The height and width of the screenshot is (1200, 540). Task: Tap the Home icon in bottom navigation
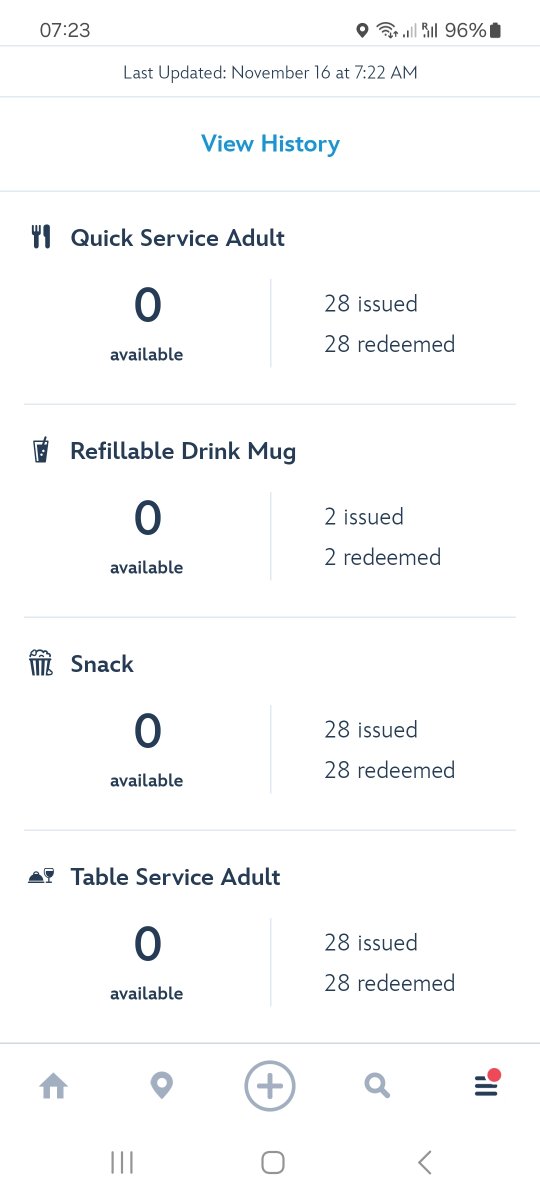53,1086
